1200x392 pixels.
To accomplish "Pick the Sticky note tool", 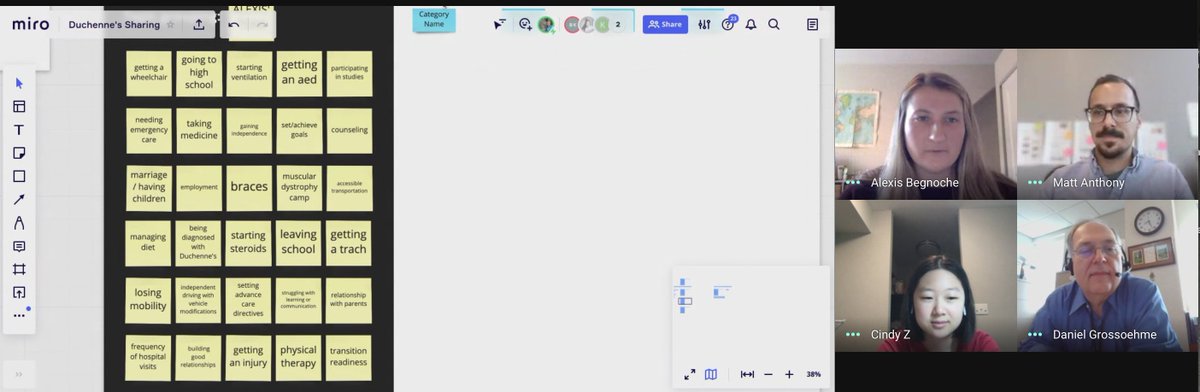I will [x=19, y=153].
